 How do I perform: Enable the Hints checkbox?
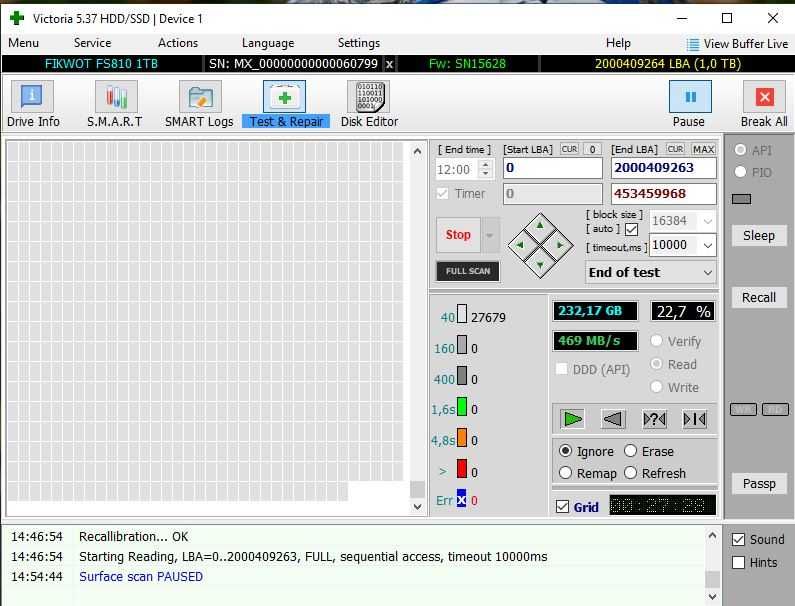click(x=738, y=562)
